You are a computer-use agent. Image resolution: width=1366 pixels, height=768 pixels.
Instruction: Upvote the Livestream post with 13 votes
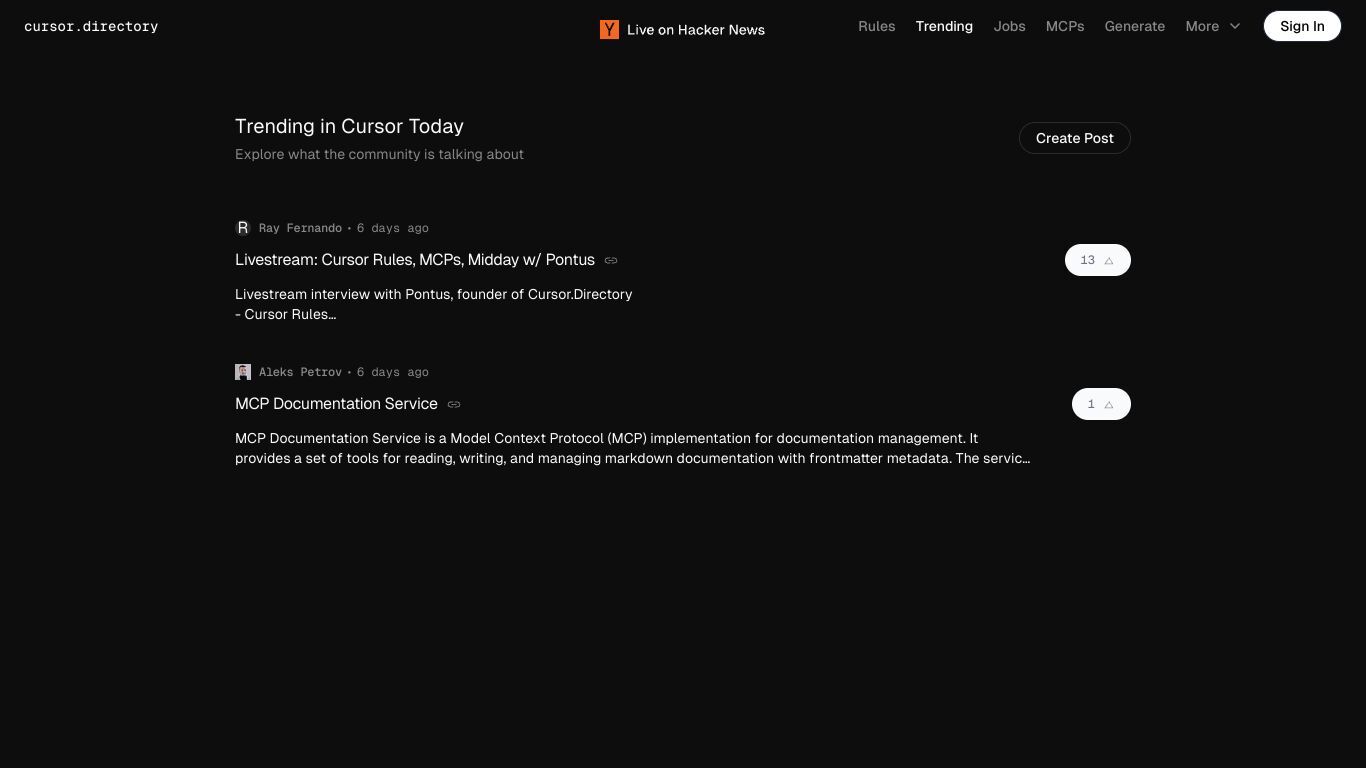1098,260
